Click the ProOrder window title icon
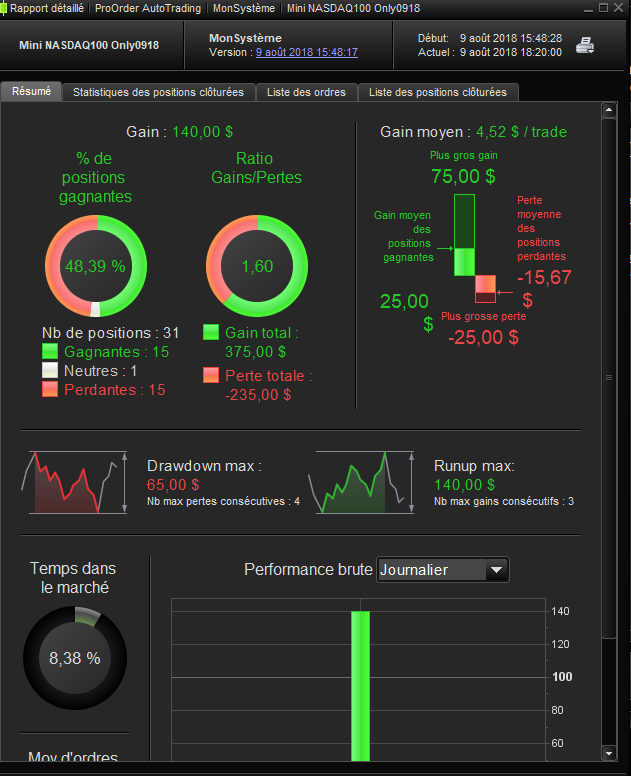Image resolution: width=631 pixels, height=776 pixels. [4, 8]
